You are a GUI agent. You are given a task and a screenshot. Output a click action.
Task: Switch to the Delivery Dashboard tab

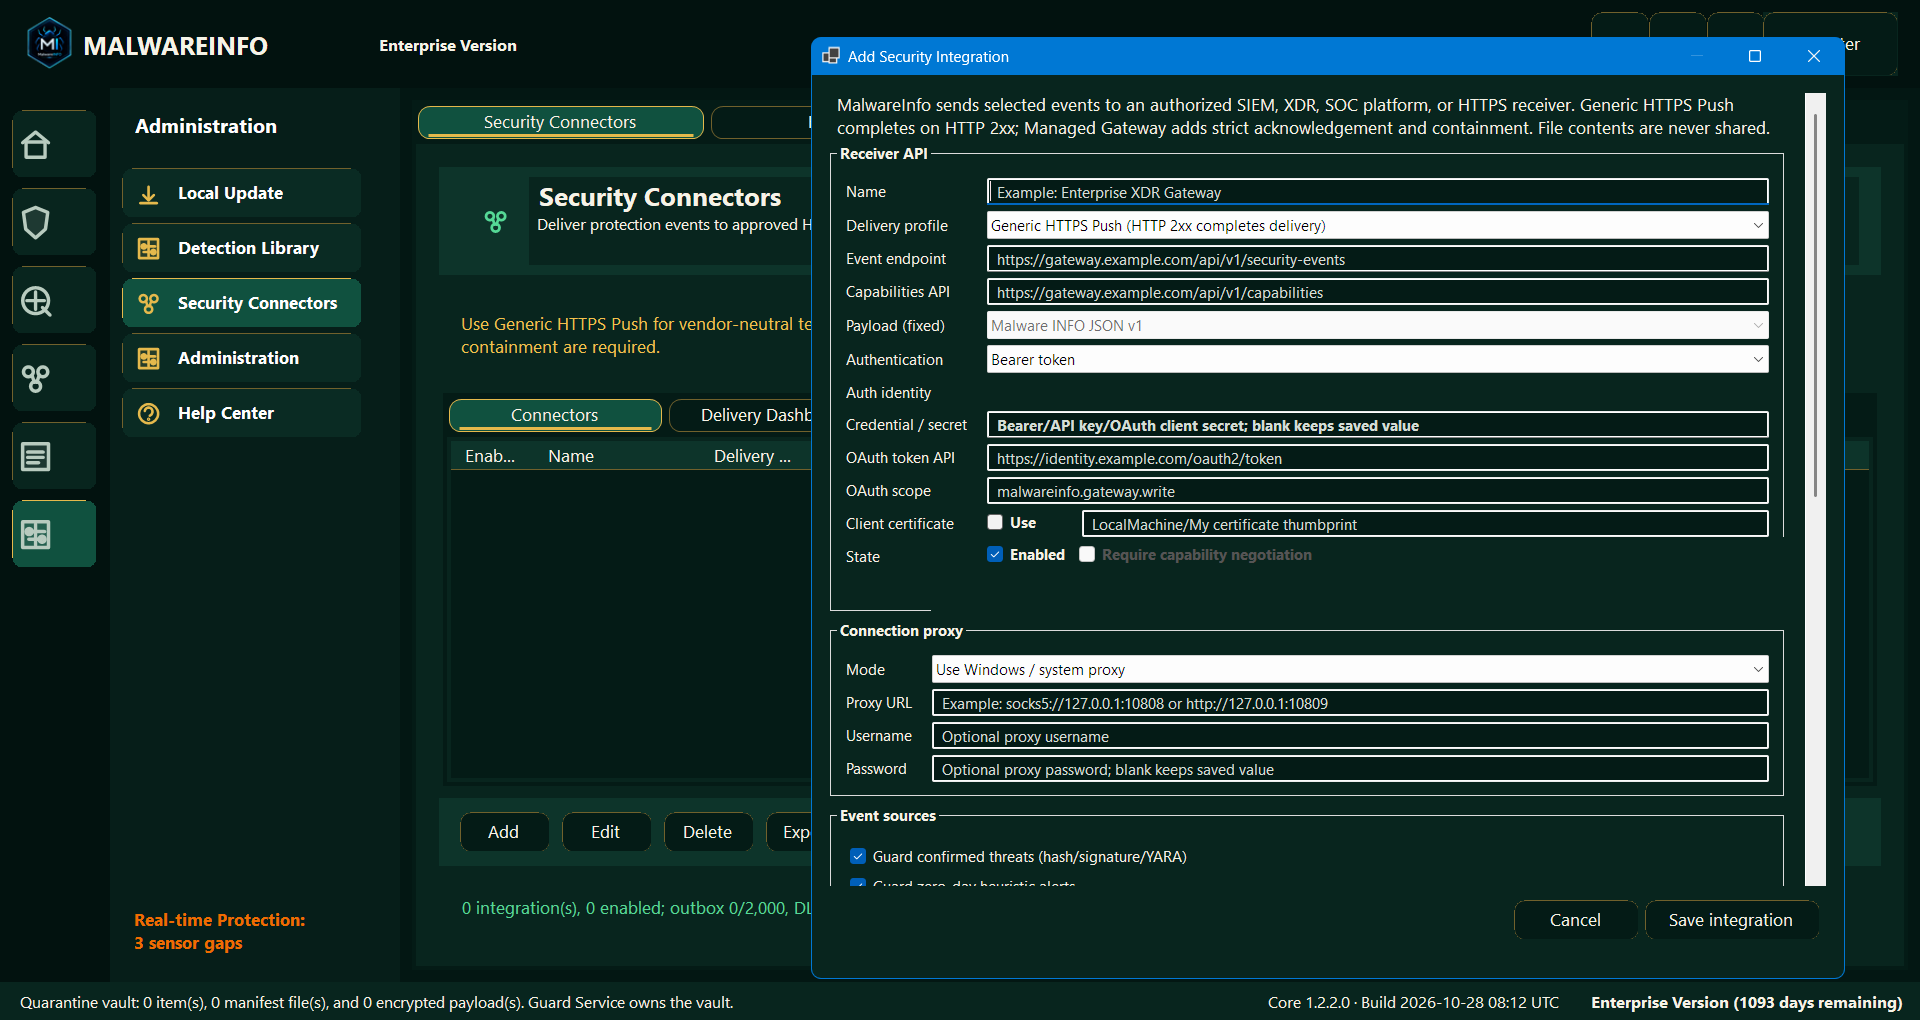(x=741, y=415)
